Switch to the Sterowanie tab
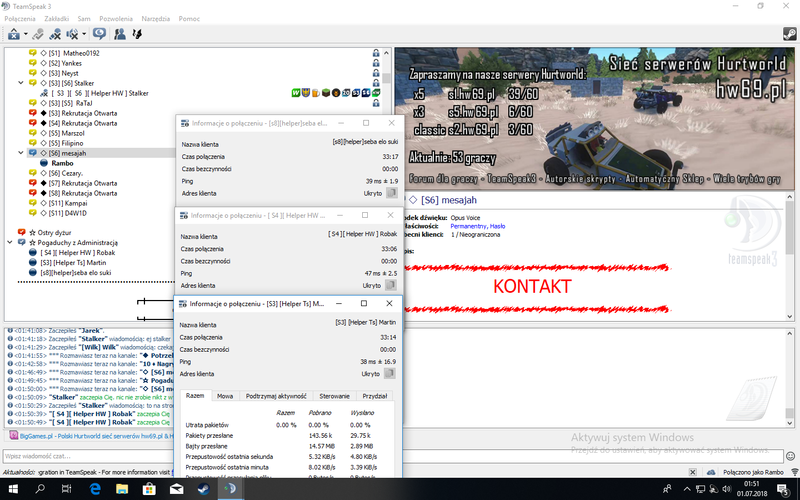 (335, 396)
